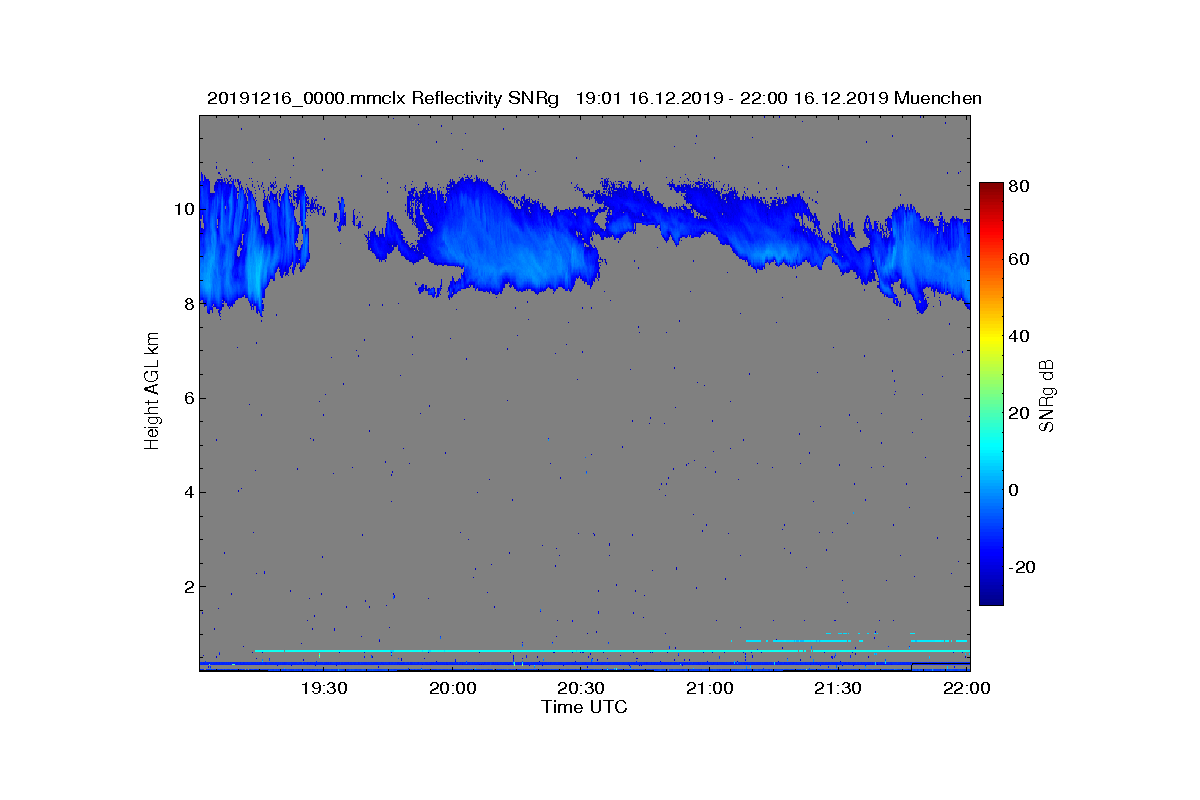Click the colorbar value -20
Viewport: 1200px width, 800px height.
pos(1022,566)
